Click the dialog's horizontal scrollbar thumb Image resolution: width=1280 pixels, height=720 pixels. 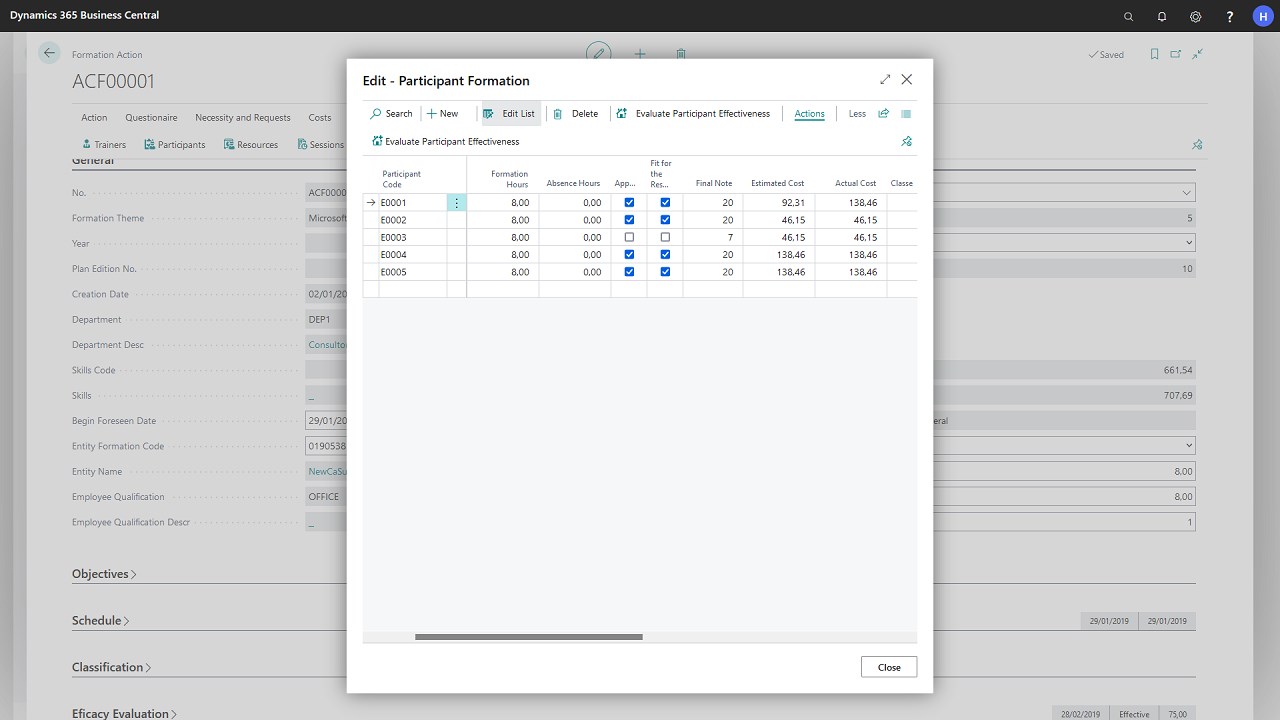[529, 636]
